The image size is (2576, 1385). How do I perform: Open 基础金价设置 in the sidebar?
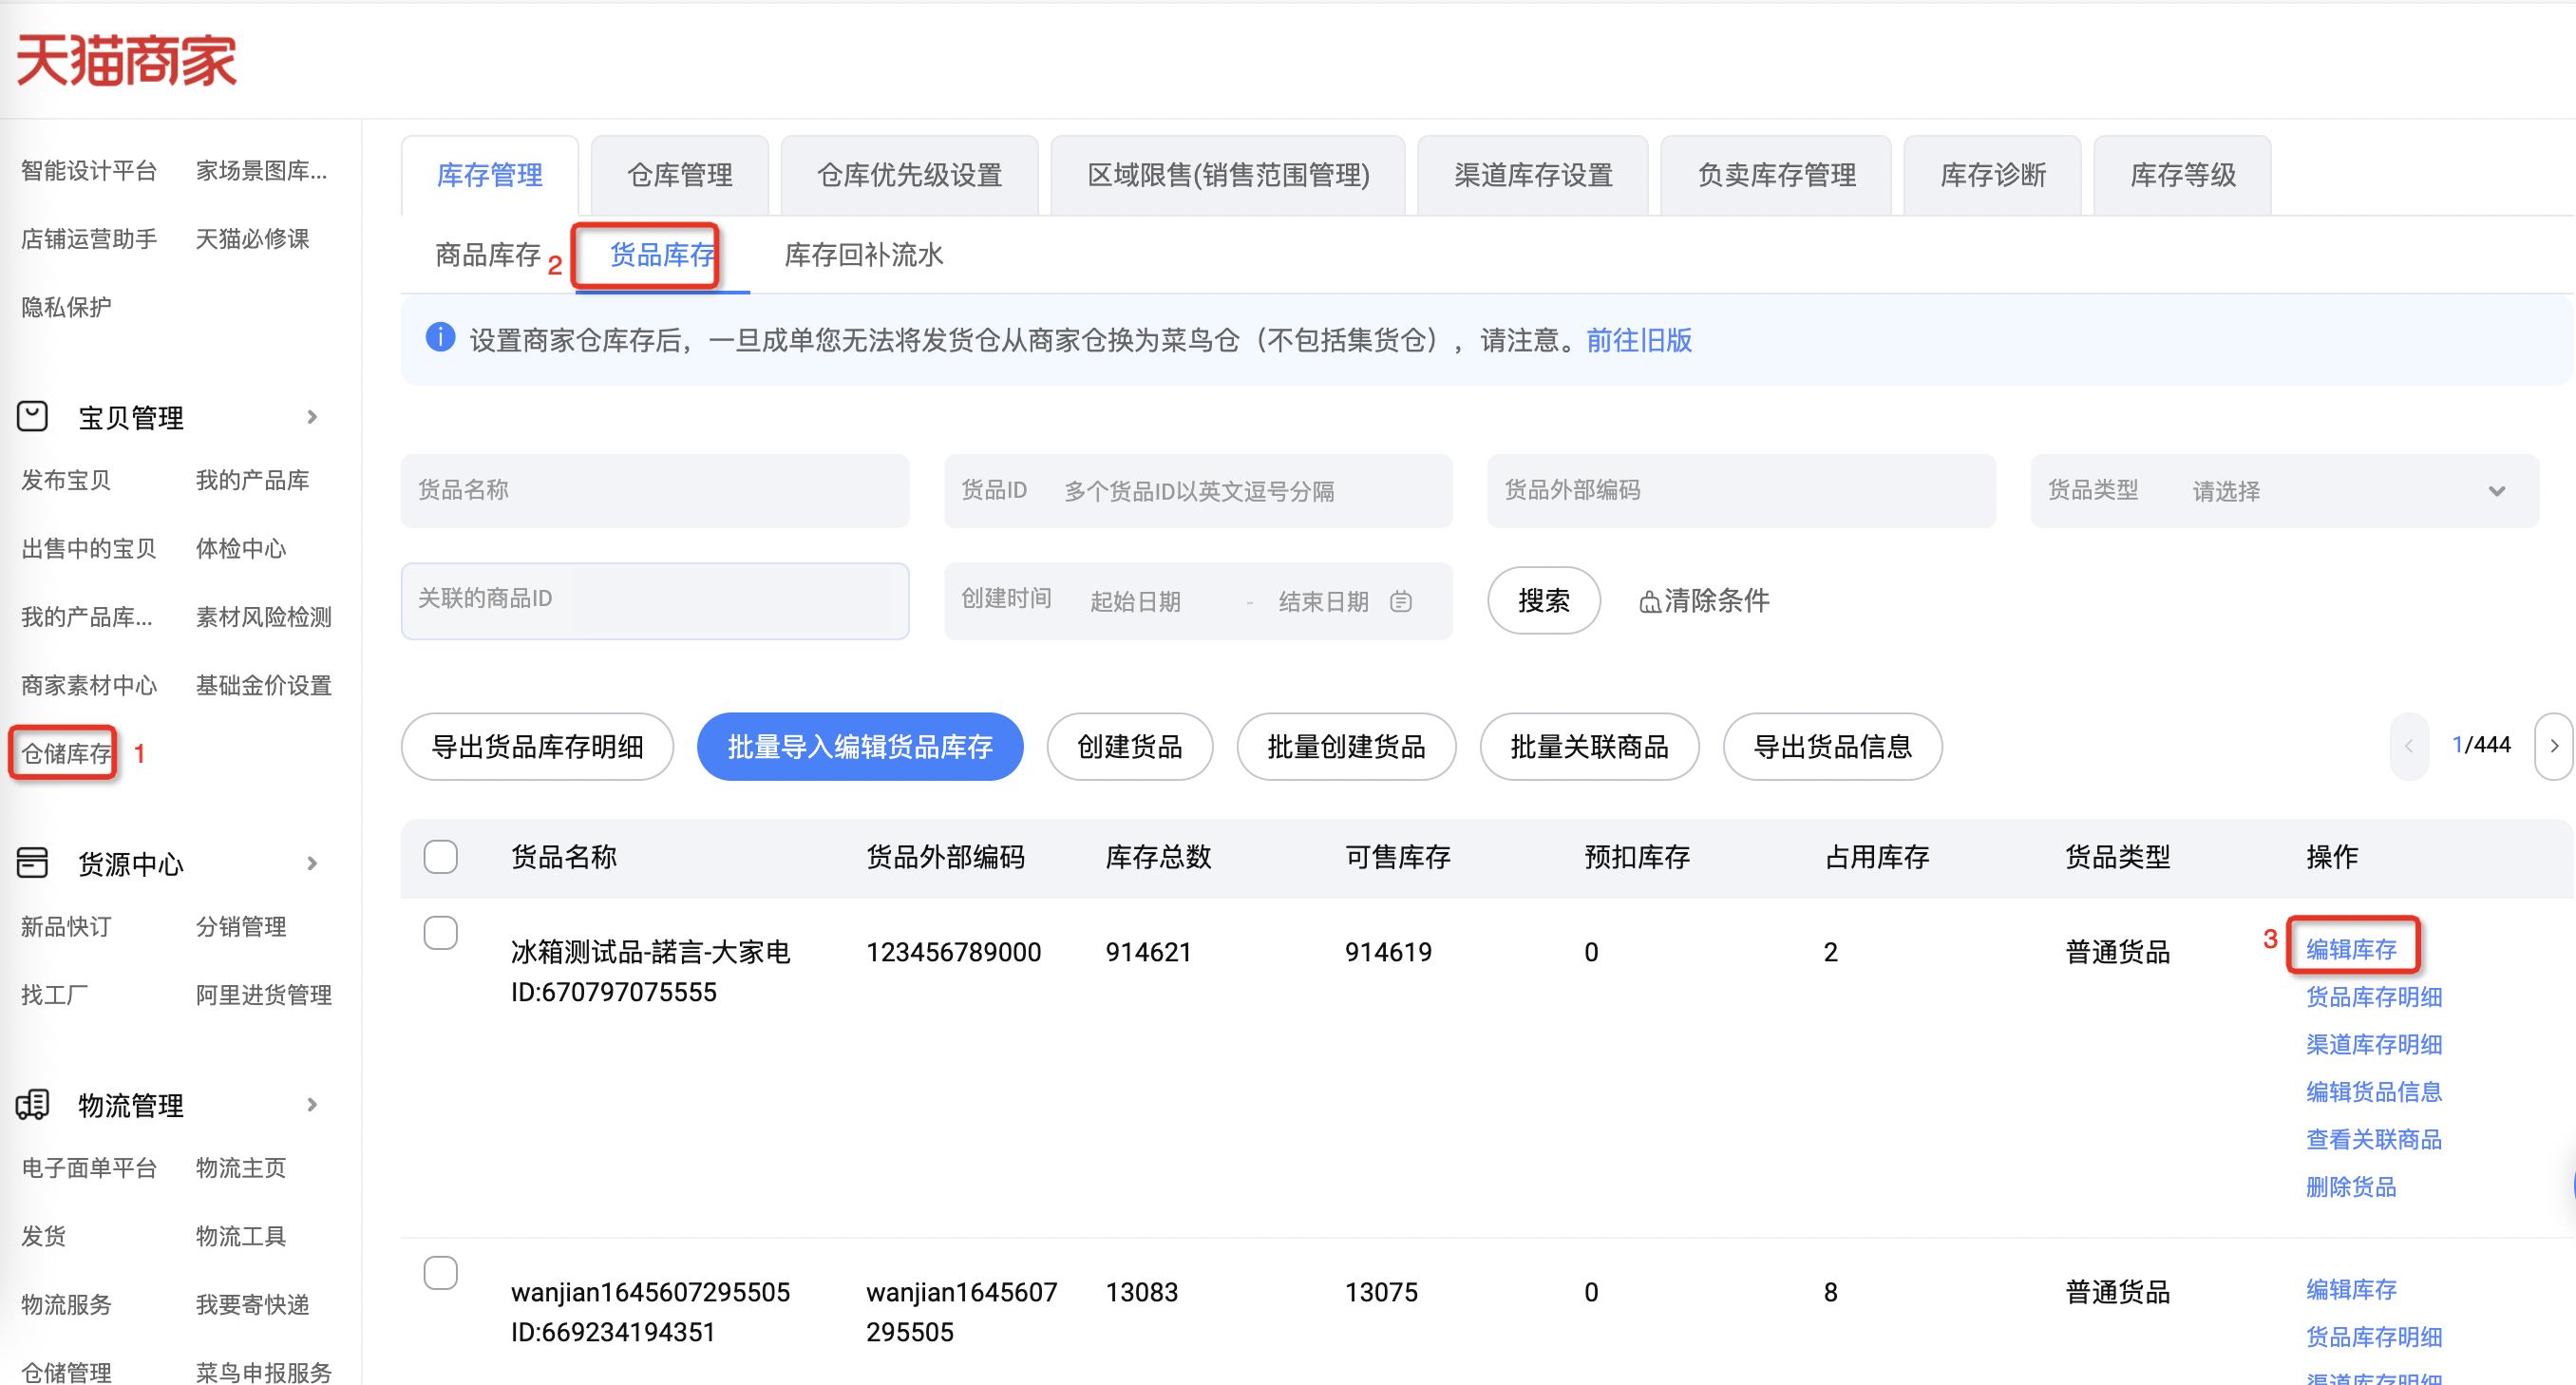(264, 685)
